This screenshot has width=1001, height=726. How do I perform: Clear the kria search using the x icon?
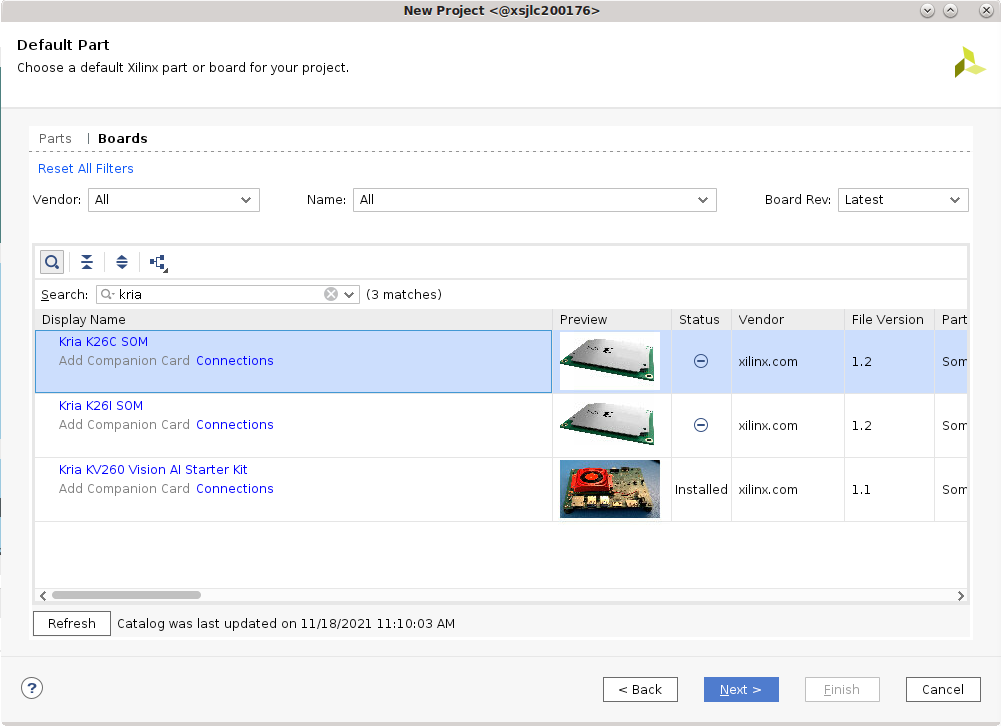pos(331,294)
